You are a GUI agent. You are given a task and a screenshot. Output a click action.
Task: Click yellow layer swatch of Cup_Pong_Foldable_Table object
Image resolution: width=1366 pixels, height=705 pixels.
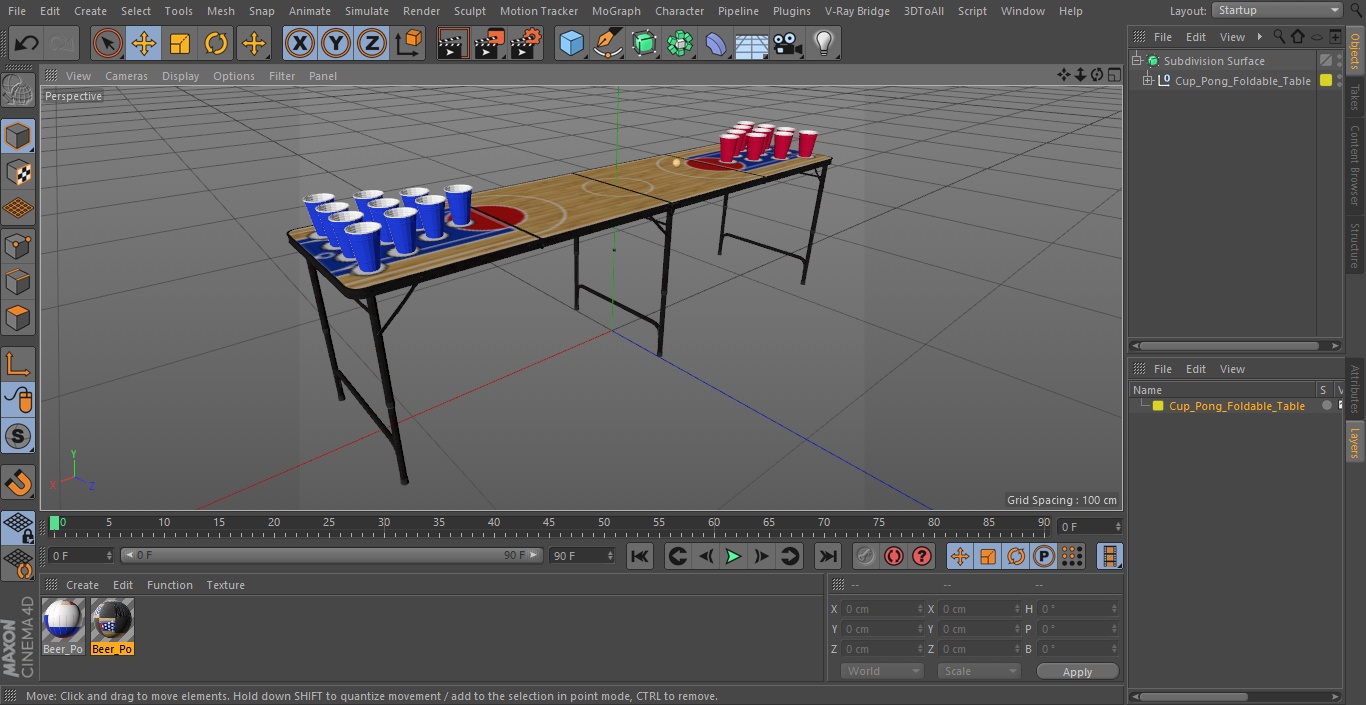pos(1326,81)
